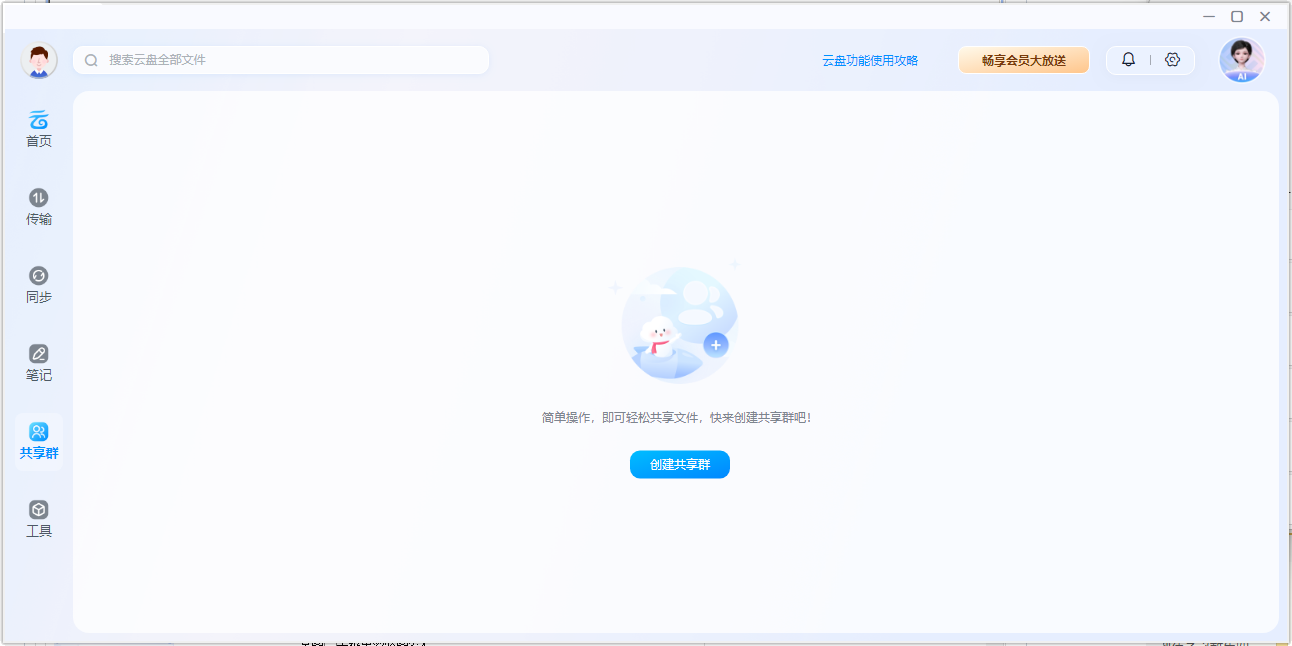Open the 传输 transfer section
The image size is (1292, 646).
[x=39, y=207]
